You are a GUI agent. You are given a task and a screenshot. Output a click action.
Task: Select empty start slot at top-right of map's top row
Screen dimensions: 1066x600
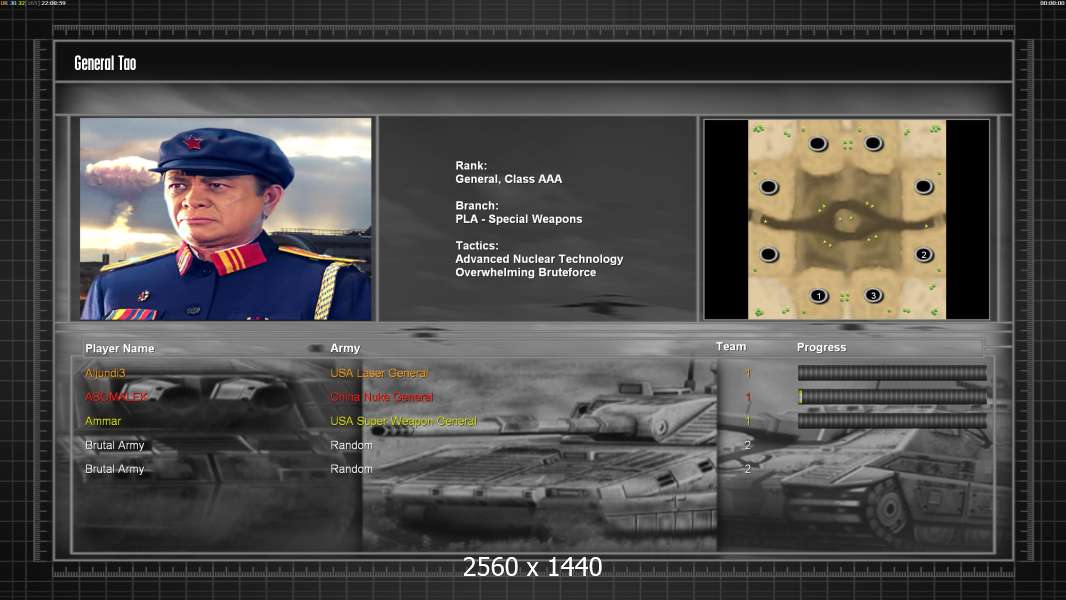pos(873,144)
